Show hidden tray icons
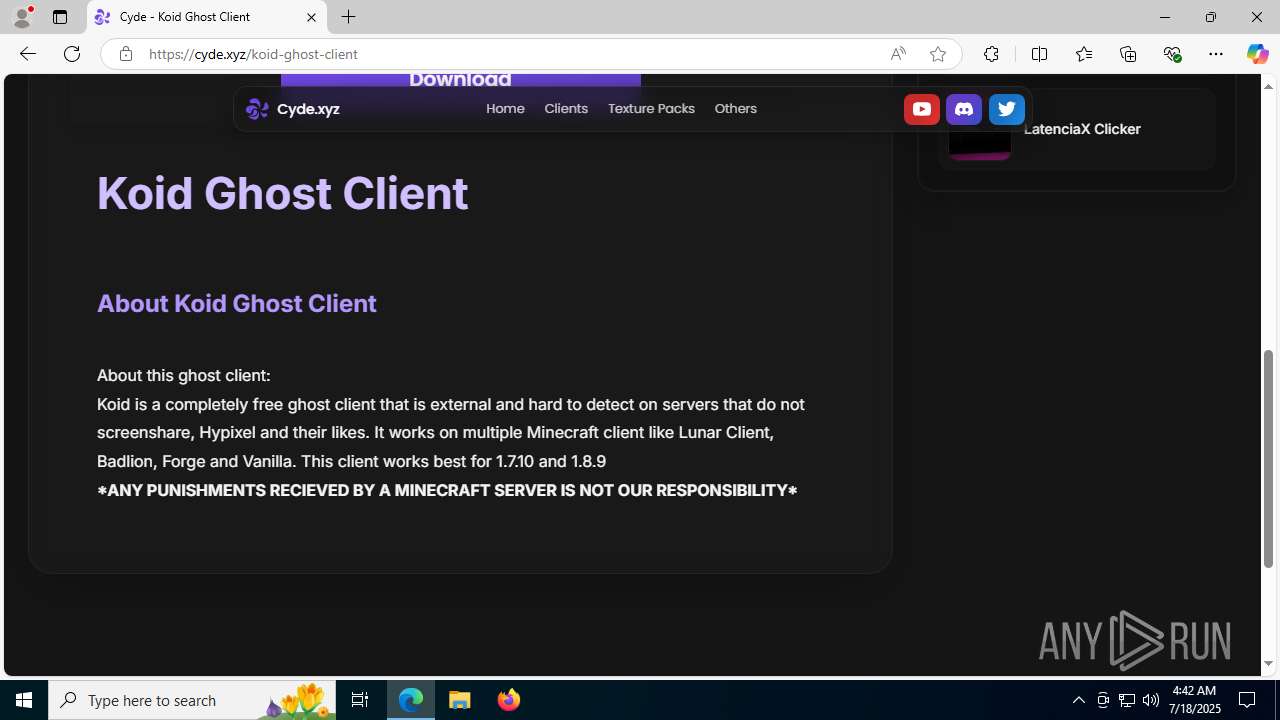The image size is (1280, 720). (1078, 700)
